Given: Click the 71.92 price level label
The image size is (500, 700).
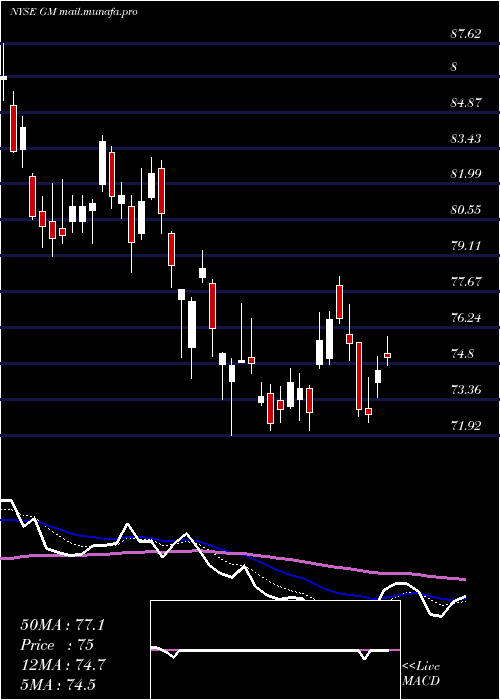Looking at the screenshot, I should pos(466,426).
